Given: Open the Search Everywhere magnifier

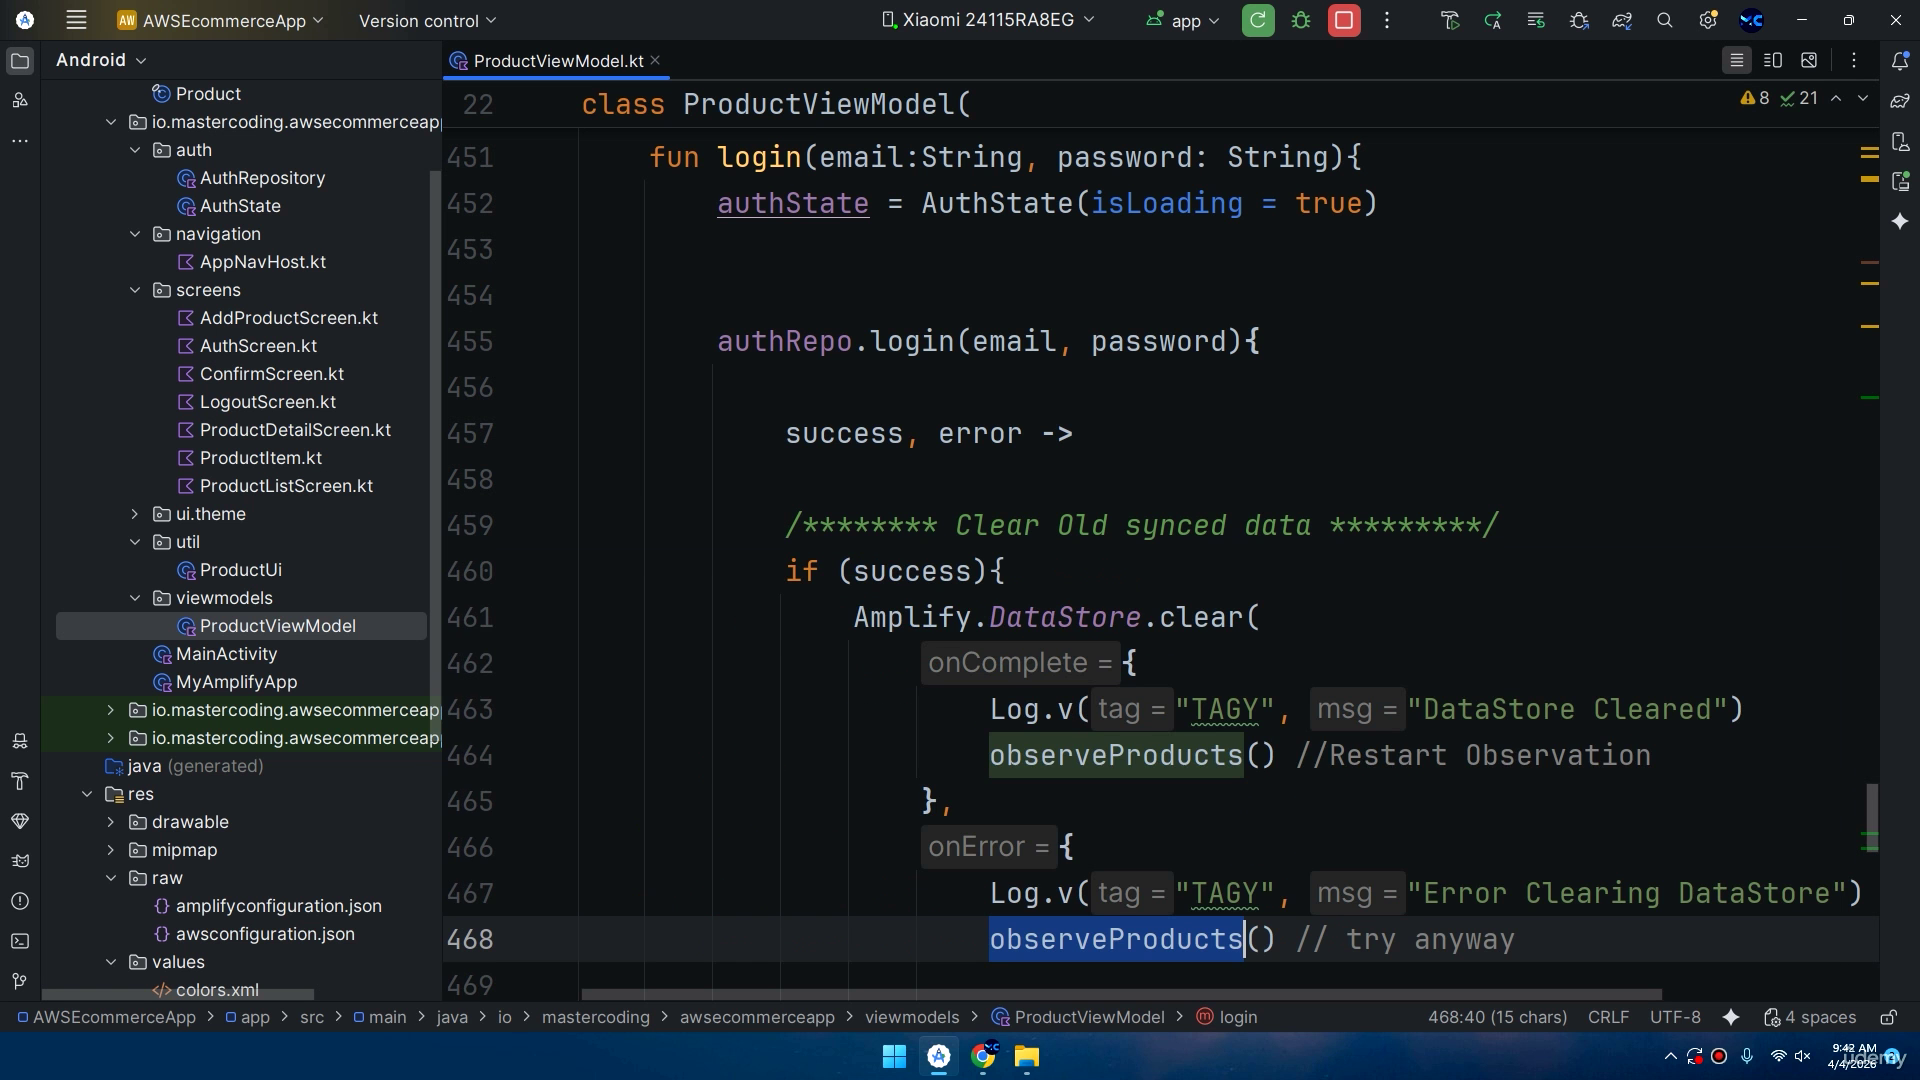Looking at the screenshot, I should (1665, 20).
